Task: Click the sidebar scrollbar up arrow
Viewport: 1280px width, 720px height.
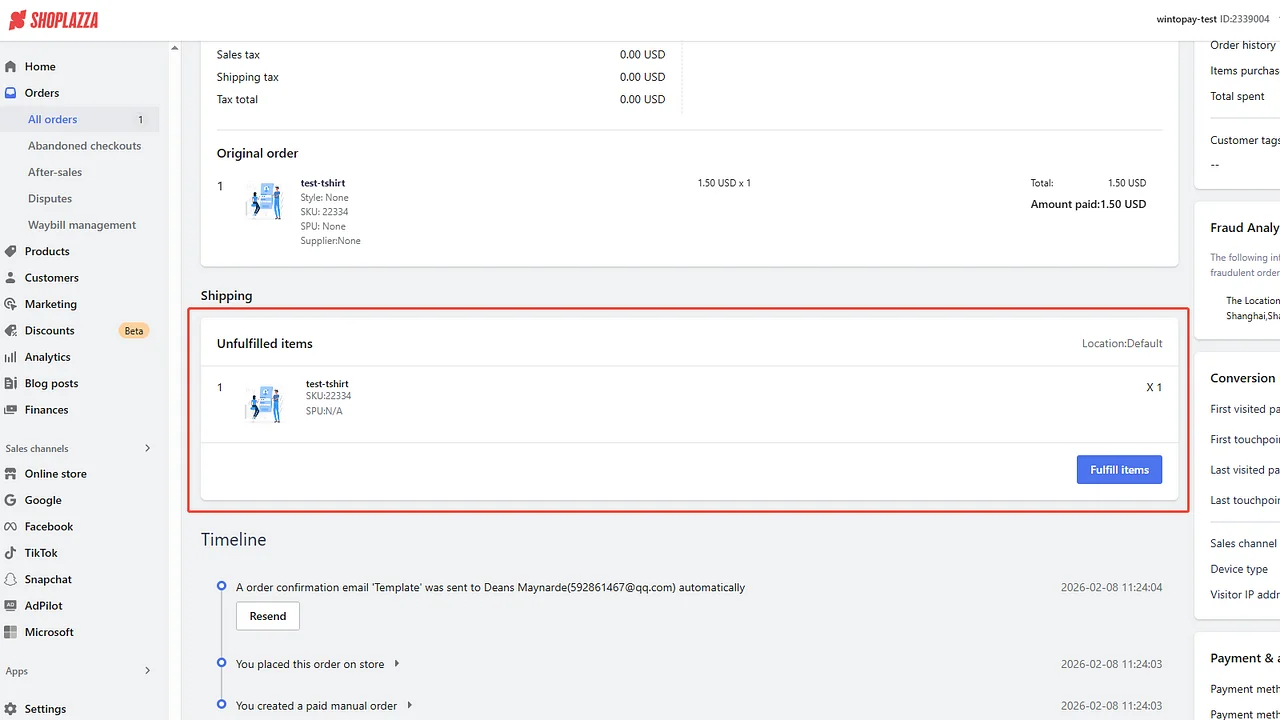Action: [174, 48]
